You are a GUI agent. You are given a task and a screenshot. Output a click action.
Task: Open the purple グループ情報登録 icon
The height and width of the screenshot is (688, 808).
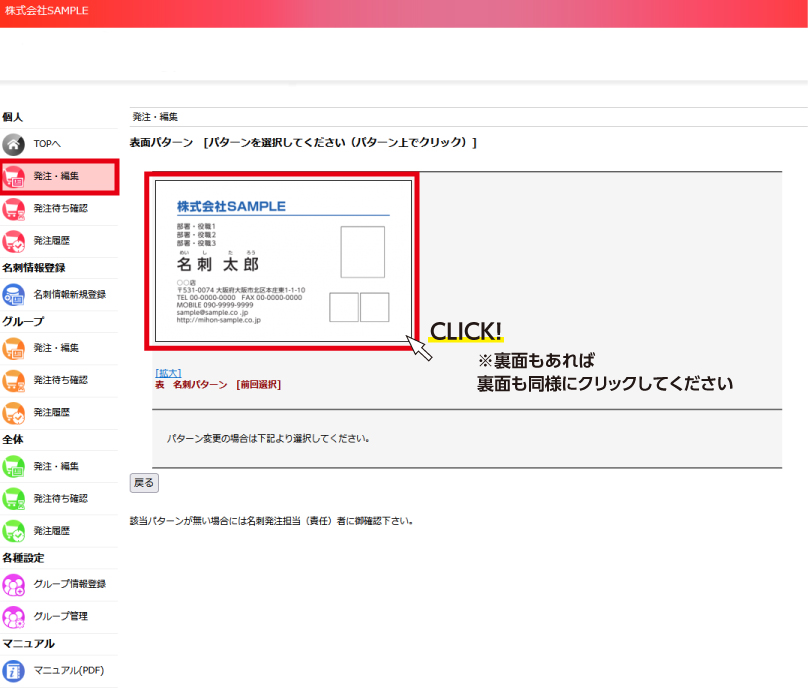pos(14,584)
